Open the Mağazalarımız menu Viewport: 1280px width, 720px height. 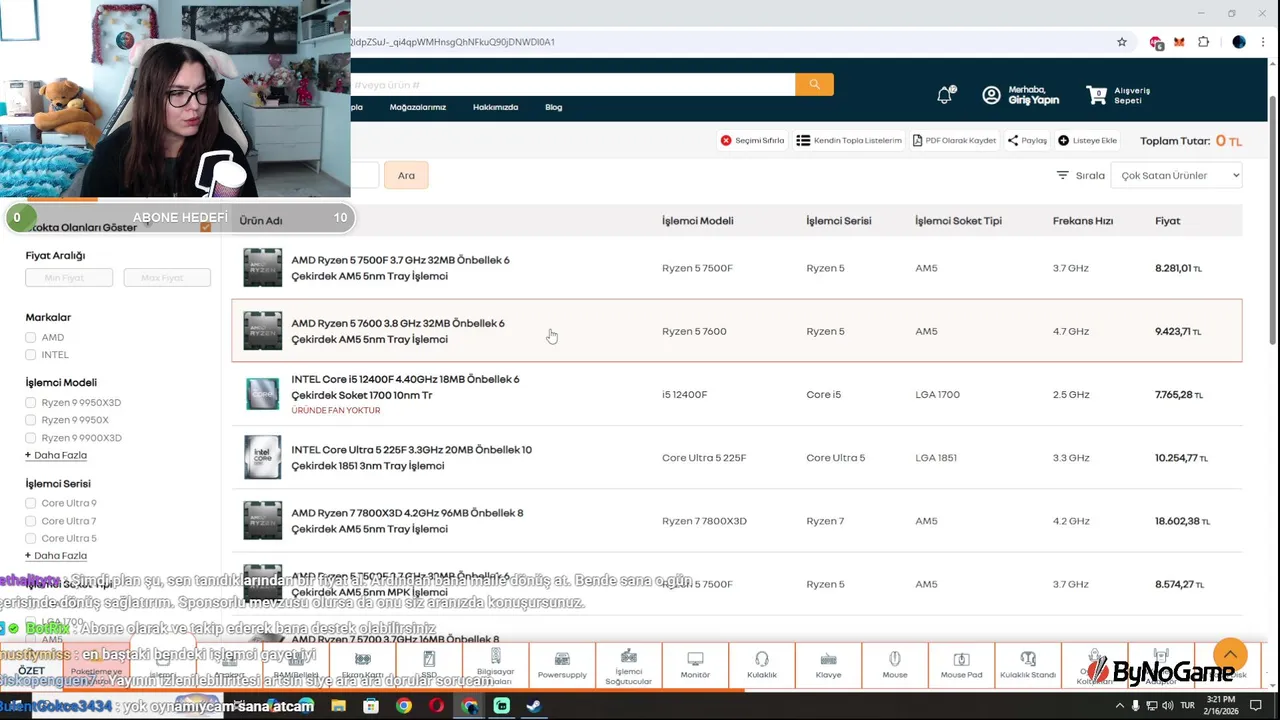[x=418, y=107]
